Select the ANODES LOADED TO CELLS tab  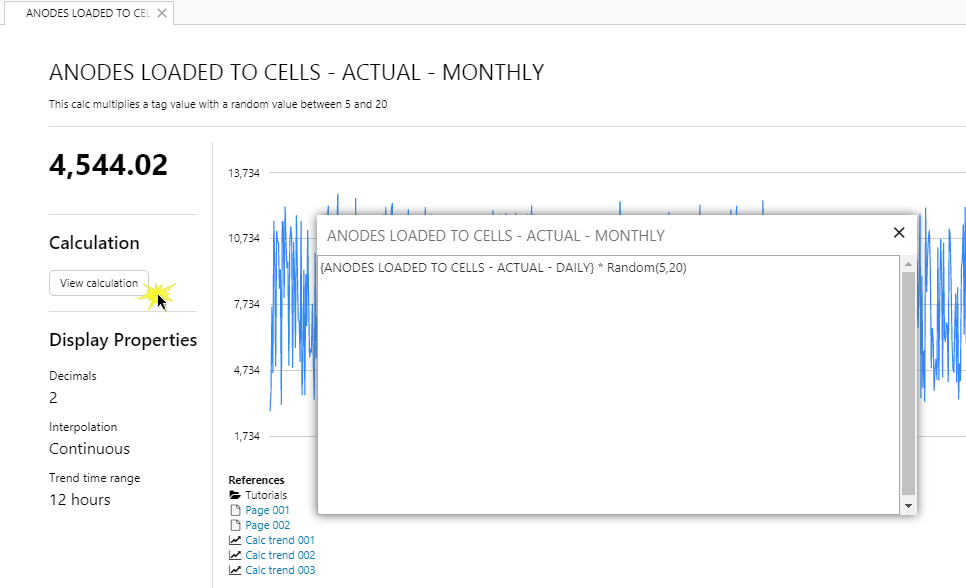point(85,13)
